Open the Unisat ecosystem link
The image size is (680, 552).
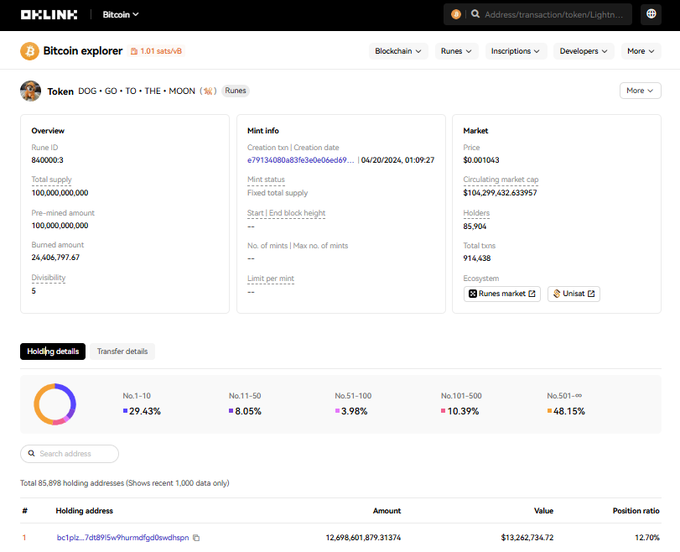click(573, 294)
